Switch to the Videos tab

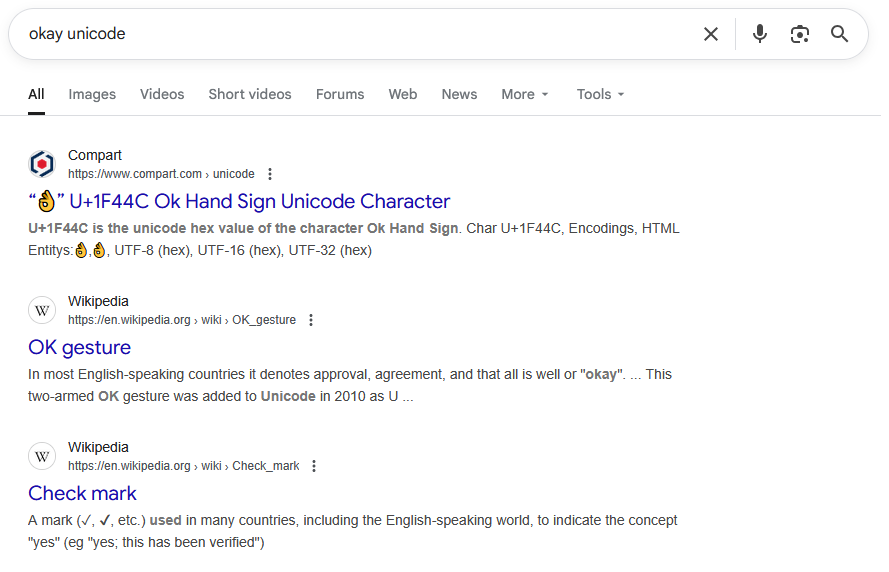point(162,94)
